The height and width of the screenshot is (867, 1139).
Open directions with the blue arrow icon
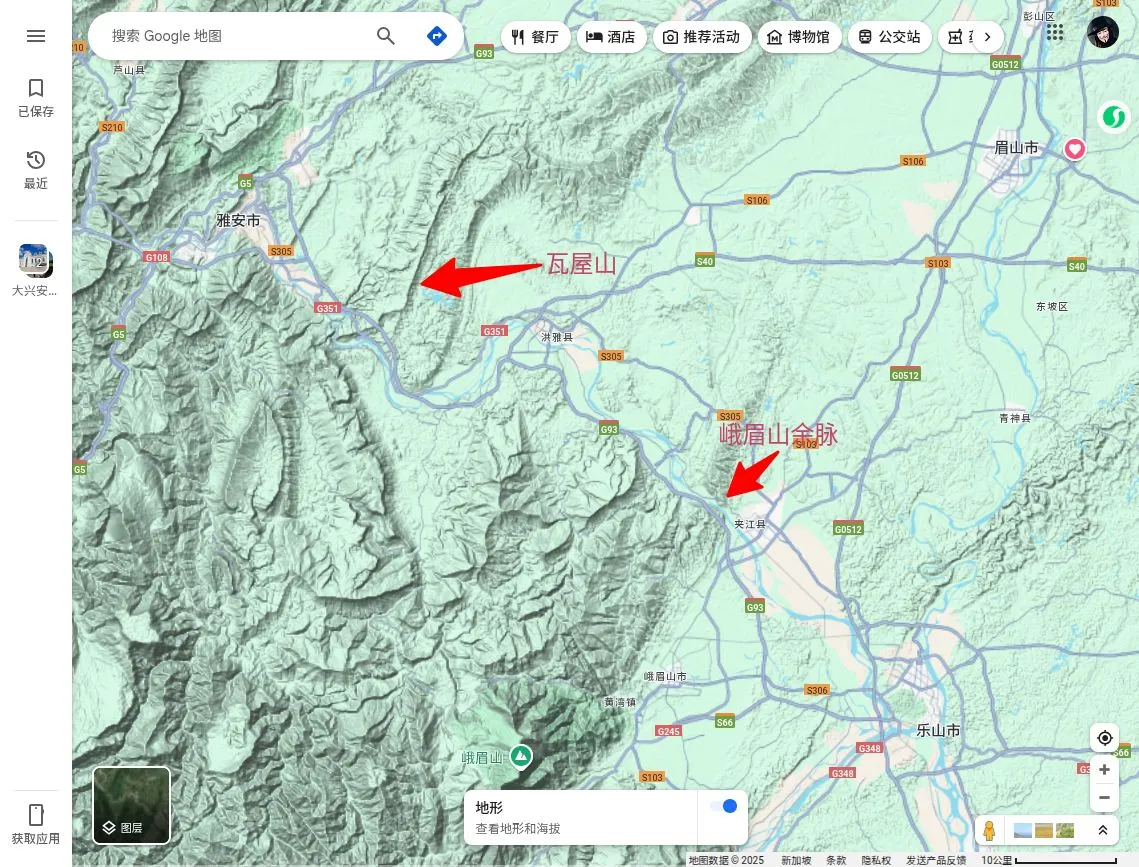pyautogui.click(x=437, y=36)
